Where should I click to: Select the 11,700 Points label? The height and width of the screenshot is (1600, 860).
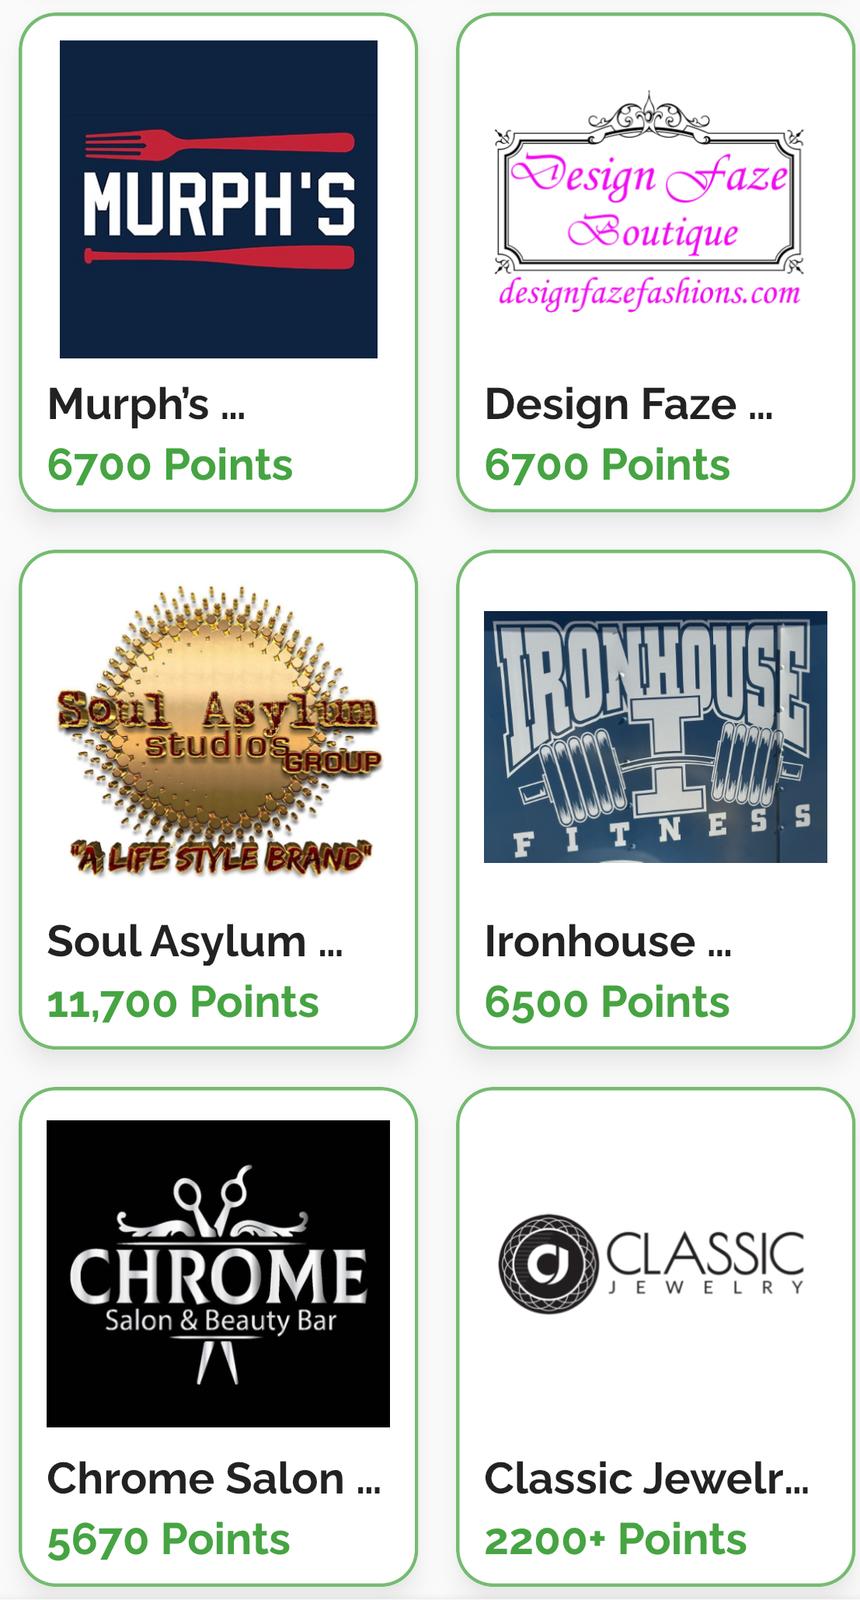(x=183, y=1002)
